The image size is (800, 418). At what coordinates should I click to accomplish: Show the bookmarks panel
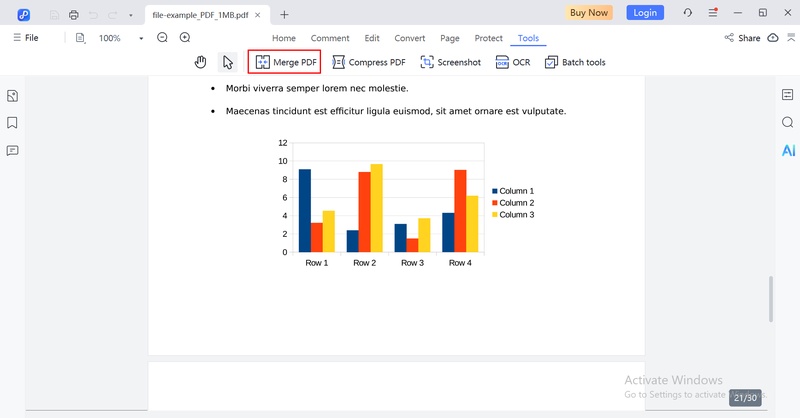(x=13, y=123)
